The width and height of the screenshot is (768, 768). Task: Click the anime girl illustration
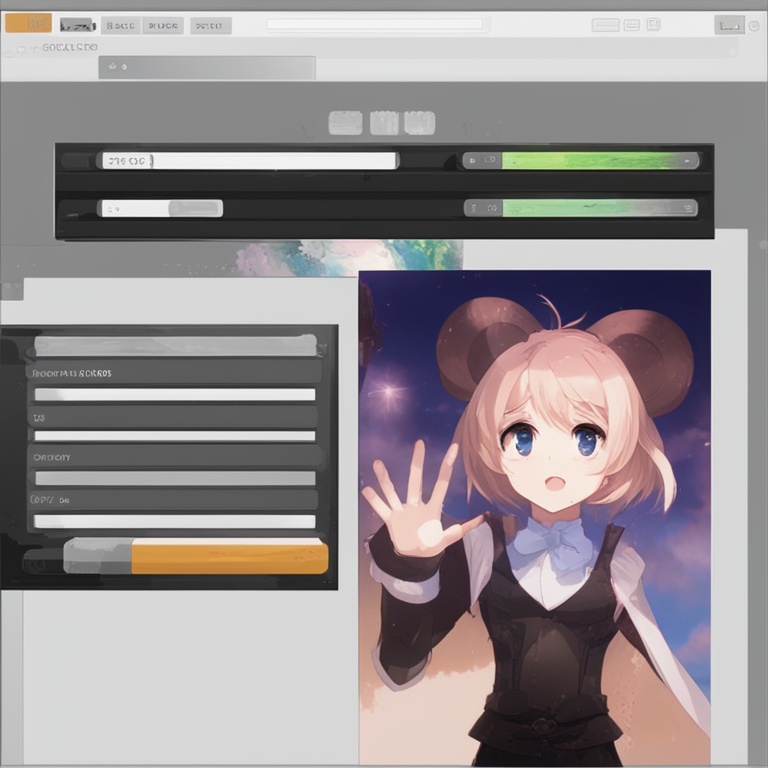click(534, 518)
